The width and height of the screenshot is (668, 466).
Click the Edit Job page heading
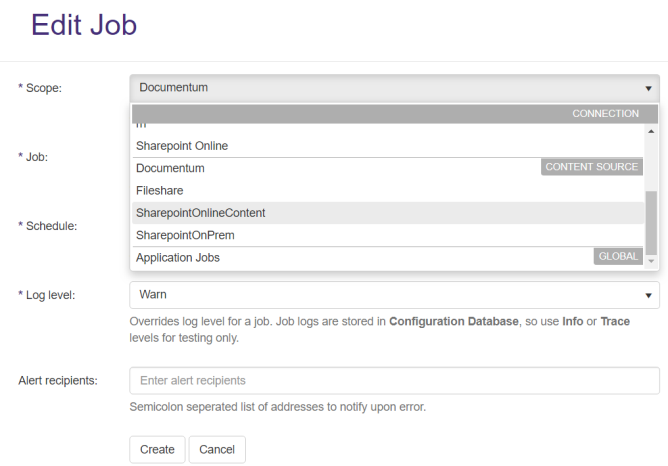[84, 26]
